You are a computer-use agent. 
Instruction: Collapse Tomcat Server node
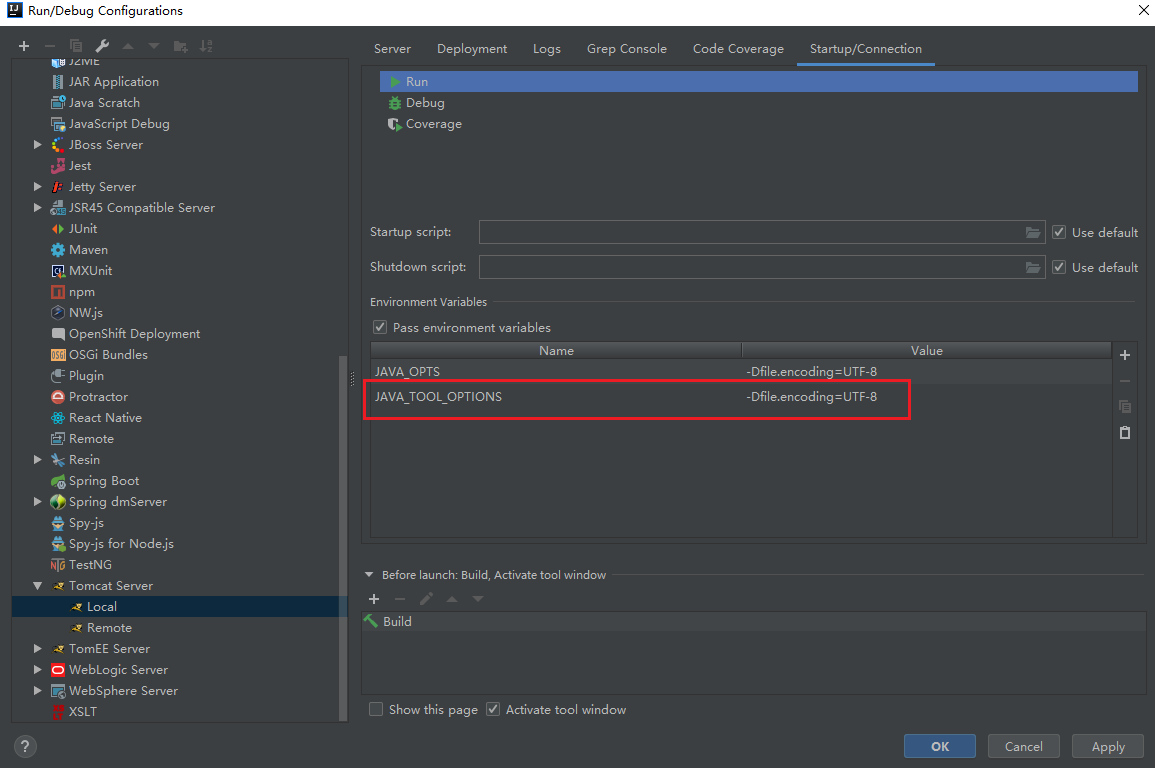pos(38,586)
